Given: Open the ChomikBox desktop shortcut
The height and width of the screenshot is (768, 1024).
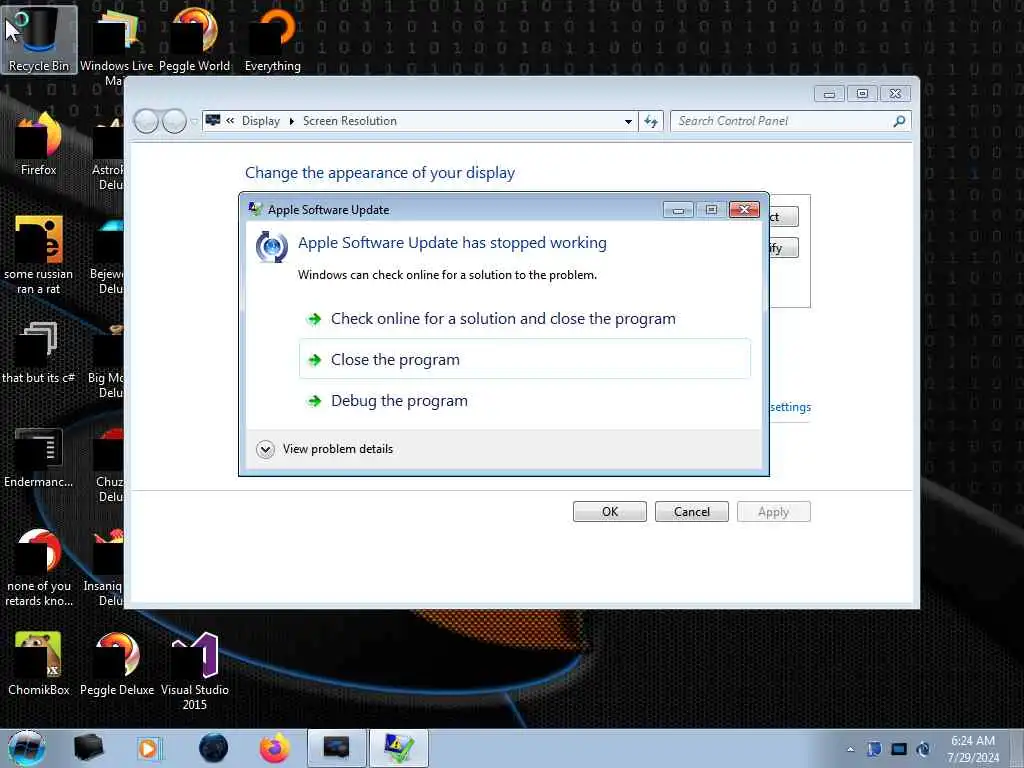Looking at the screenshot, I should (39, 664).
